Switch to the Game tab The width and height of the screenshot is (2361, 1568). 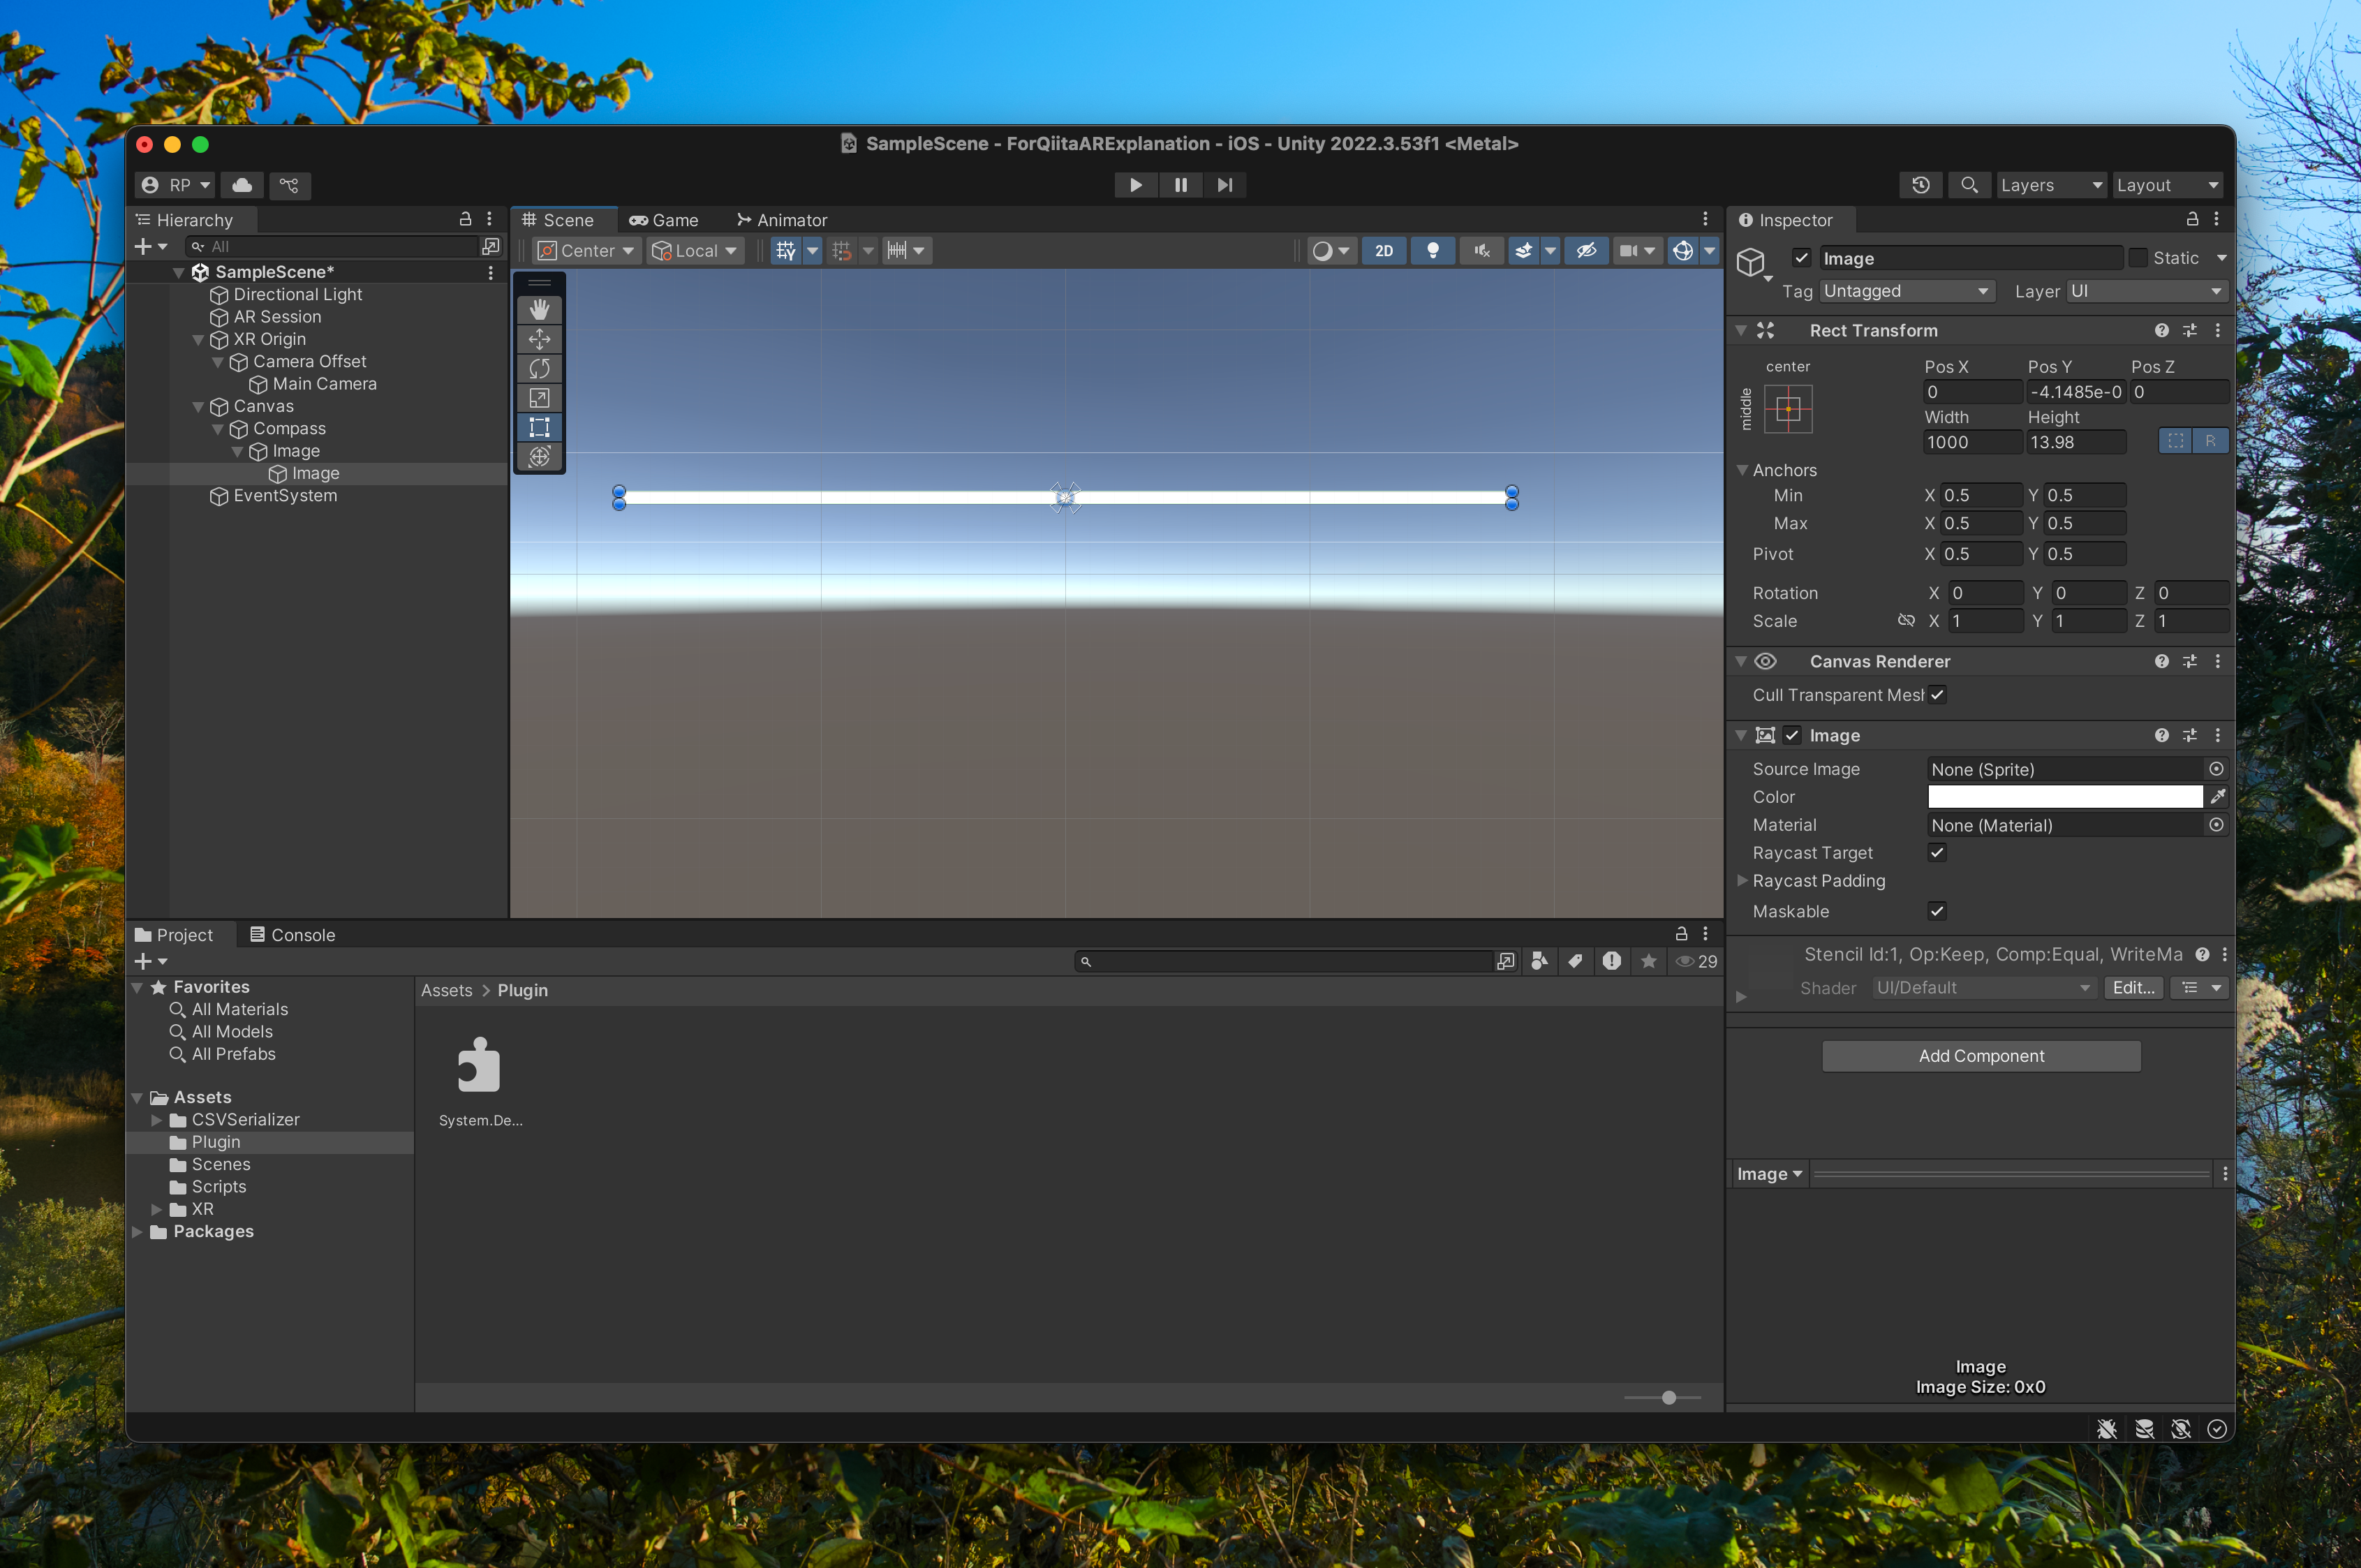[x=664, y=220]
